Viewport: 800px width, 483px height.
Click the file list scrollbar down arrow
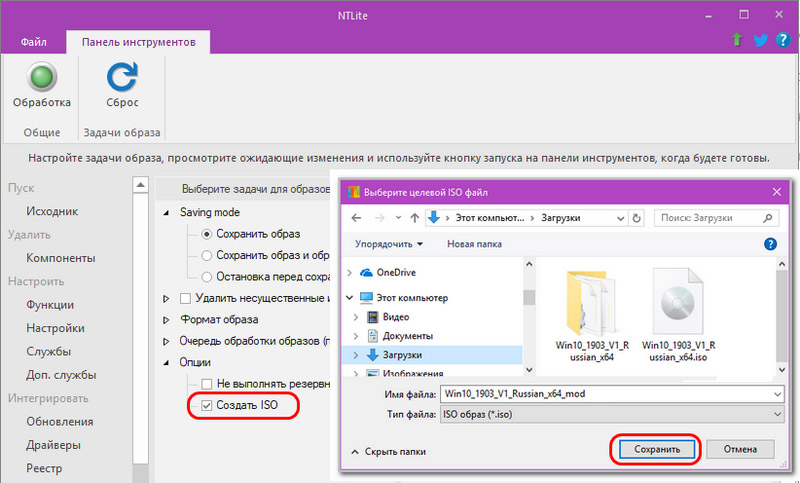[x=782, y=370]
